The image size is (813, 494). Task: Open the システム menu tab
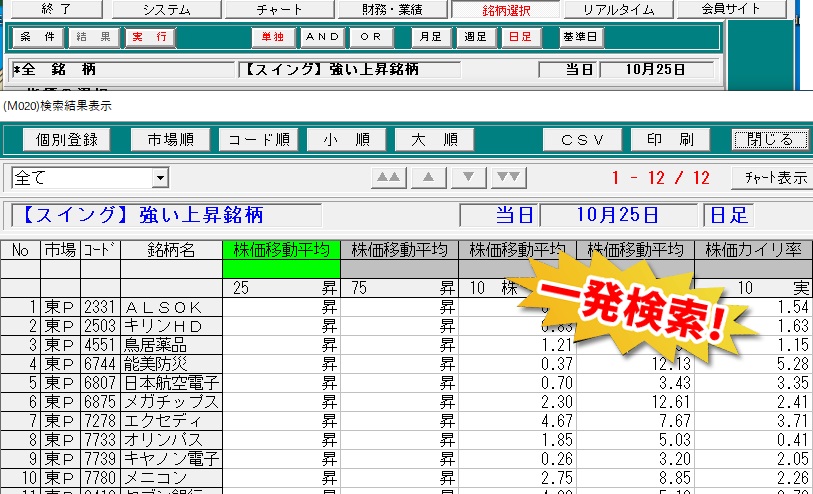point(166,9)
